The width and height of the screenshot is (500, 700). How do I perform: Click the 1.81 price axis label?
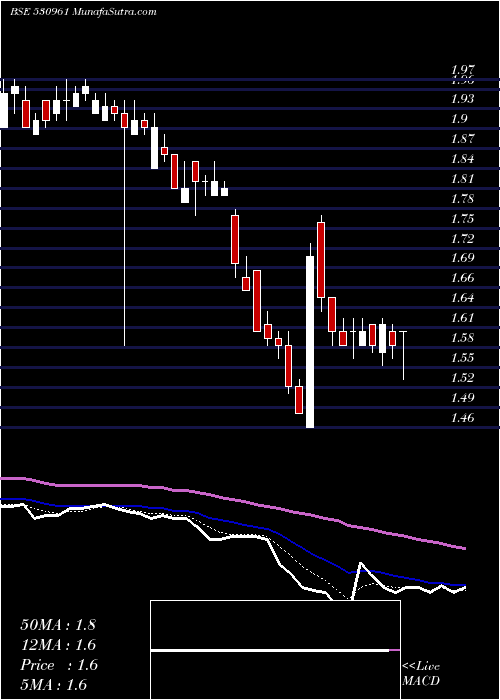[x=462, y=179]
